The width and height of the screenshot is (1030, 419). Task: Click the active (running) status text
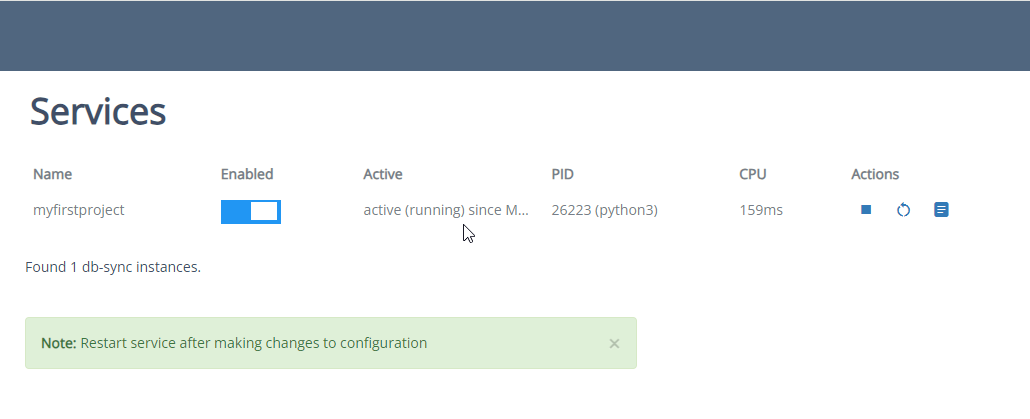click(x=445, y=210)
